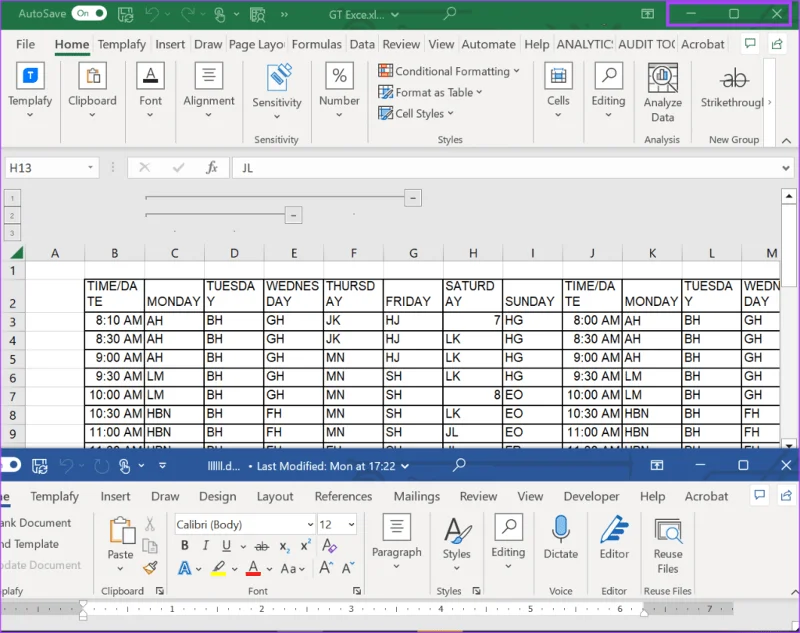Toggle Italic in Word ribbon
The height and width of the screenshot is (633, 800).
[206, 546]
